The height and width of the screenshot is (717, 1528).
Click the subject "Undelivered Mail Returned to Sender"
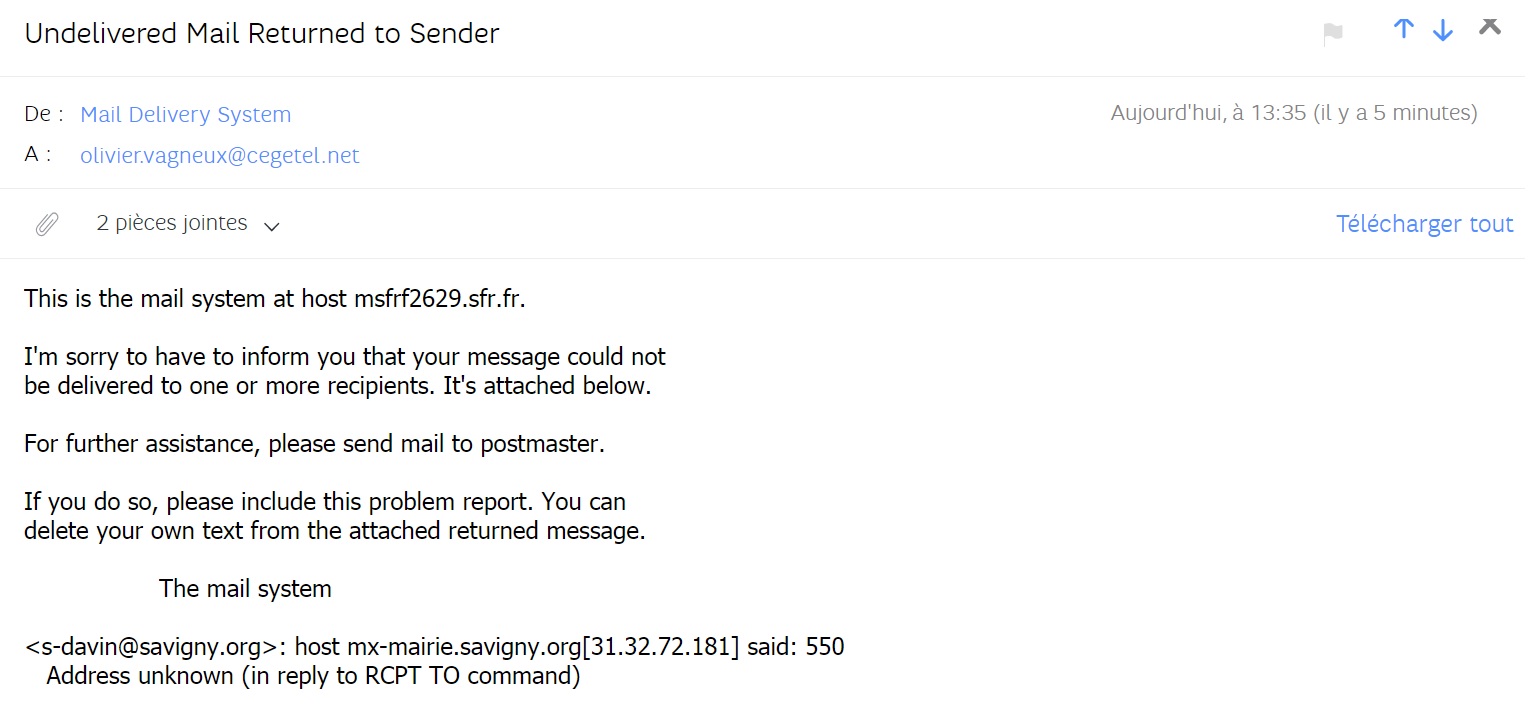pos(262,34)
